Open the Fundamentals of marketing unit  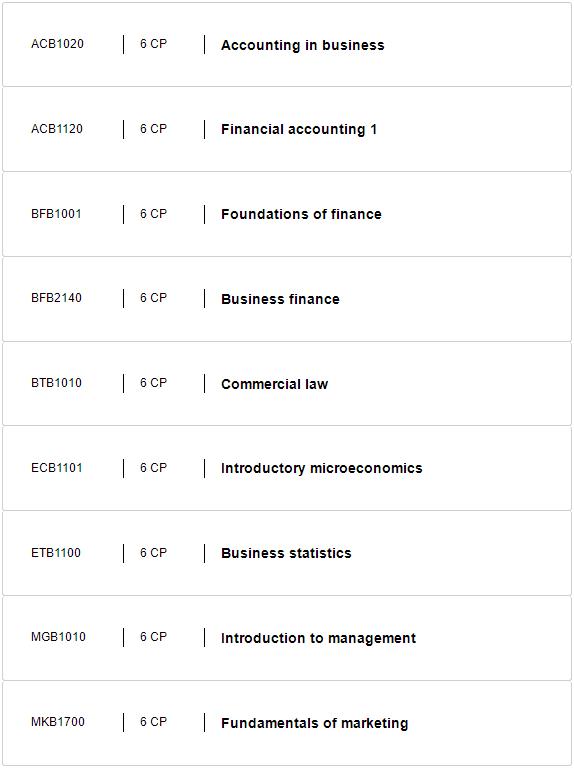[314, 723]
